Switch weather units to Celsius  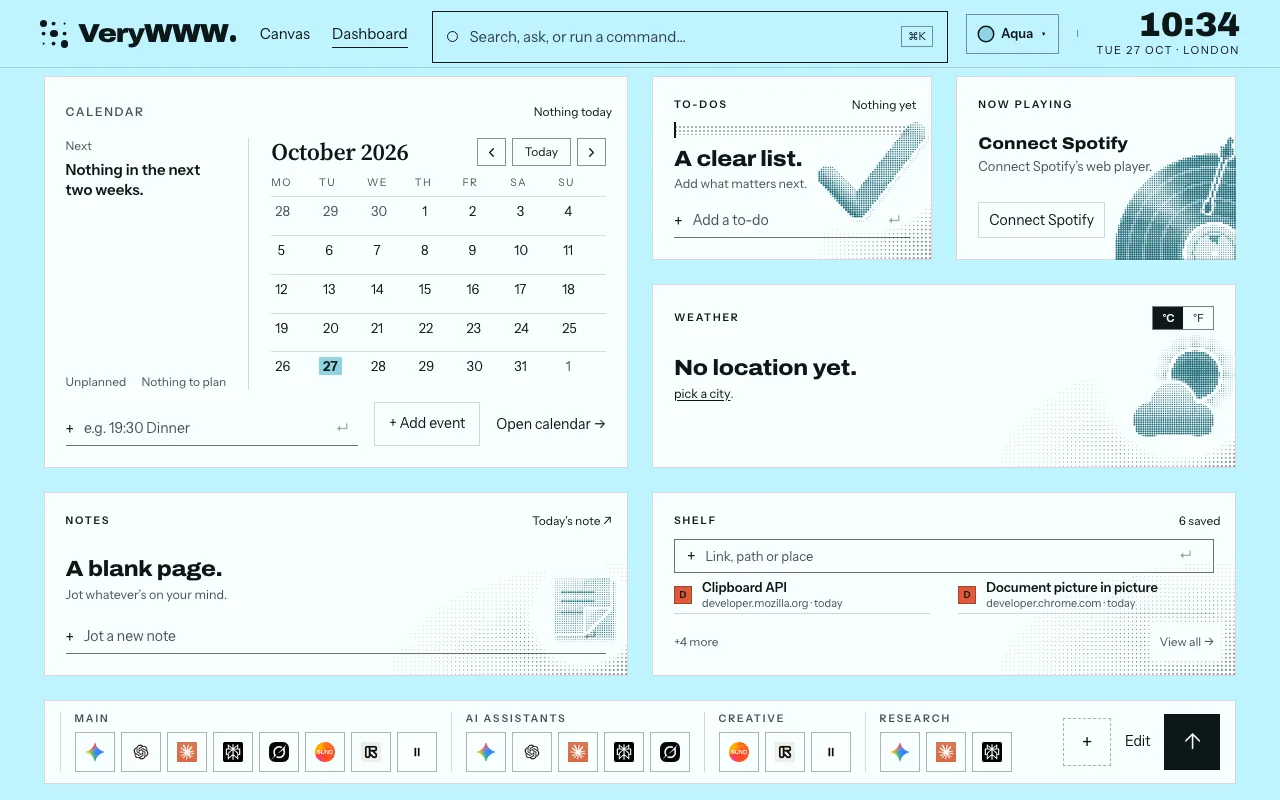pos(1168,318)
